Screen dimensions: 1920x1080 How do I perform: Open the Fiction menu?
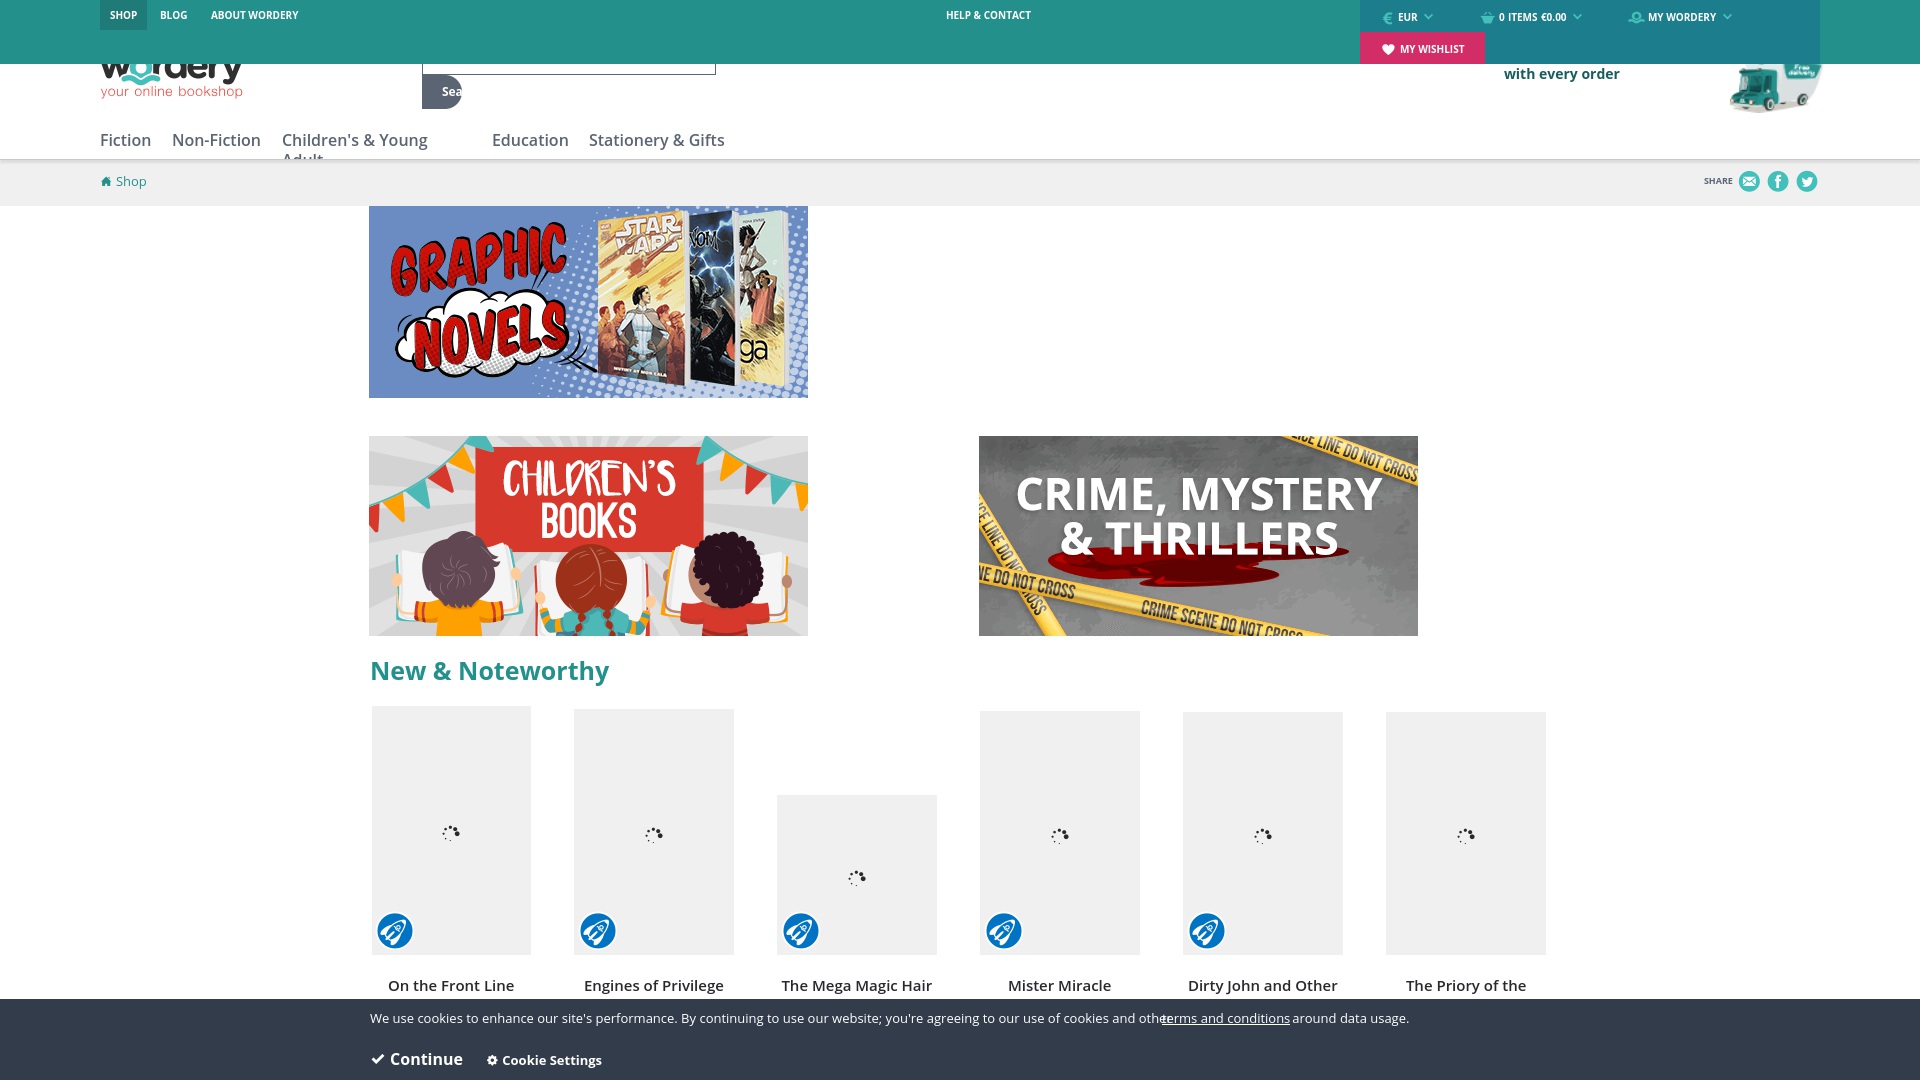[x=125, y=140]
